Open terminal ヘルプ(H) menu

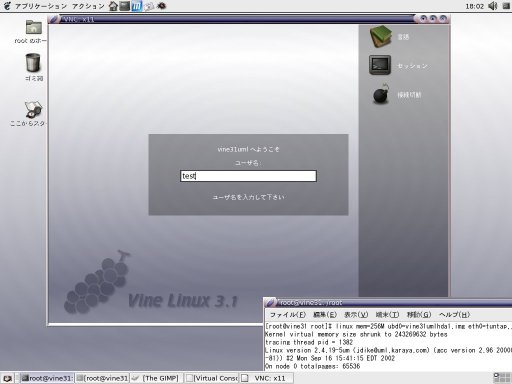click(454, 315)
